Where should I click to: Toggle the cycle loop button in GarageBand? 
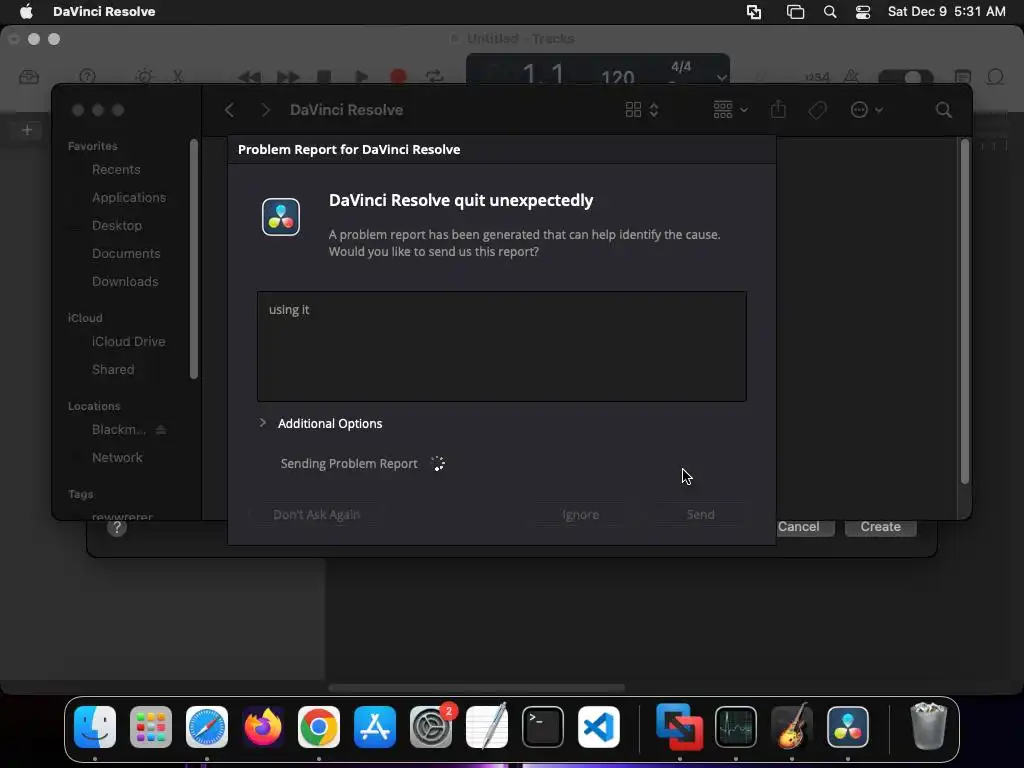434,77
